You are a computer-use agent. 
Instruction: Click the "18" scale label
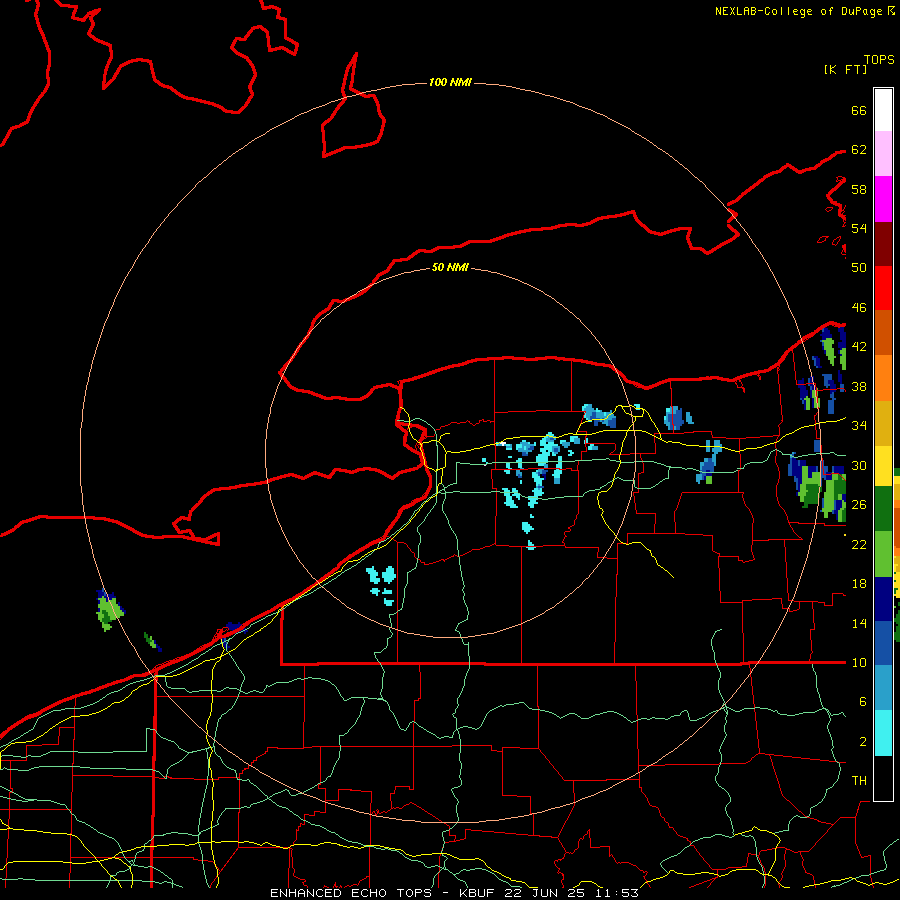point(859,584)
